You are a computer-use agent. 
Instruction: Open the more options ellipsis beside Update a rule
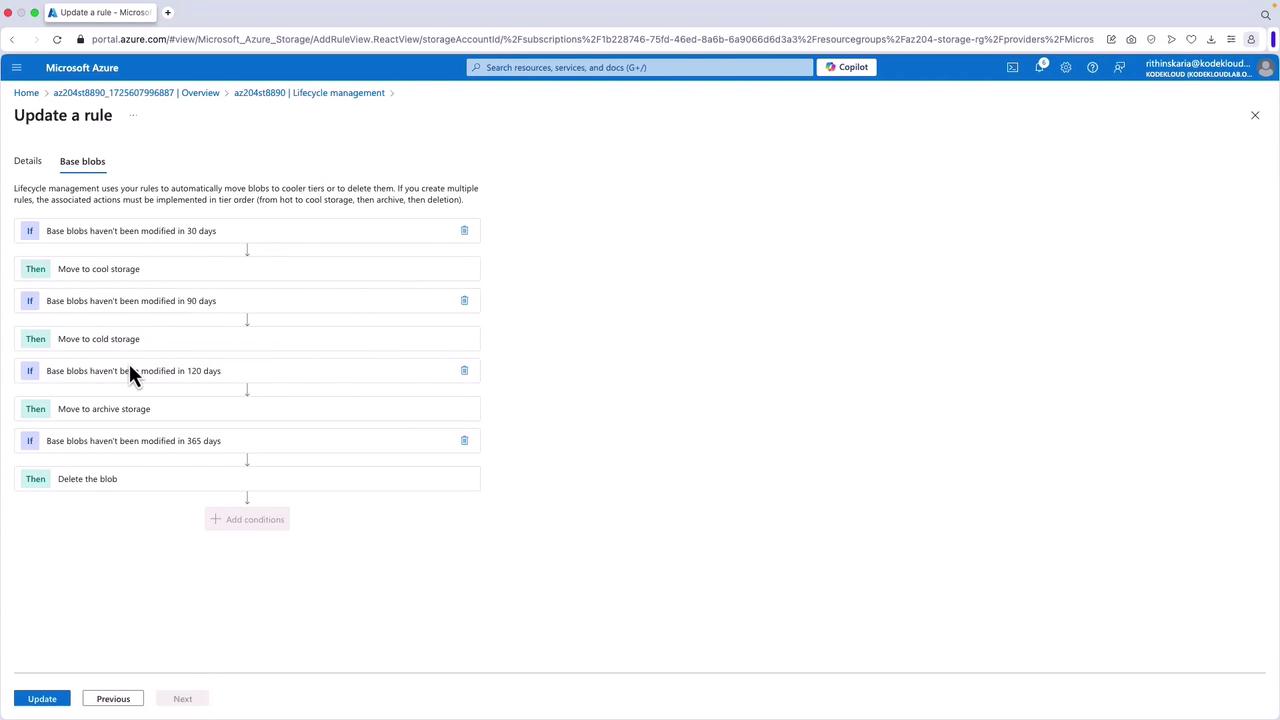coord(132,115)
